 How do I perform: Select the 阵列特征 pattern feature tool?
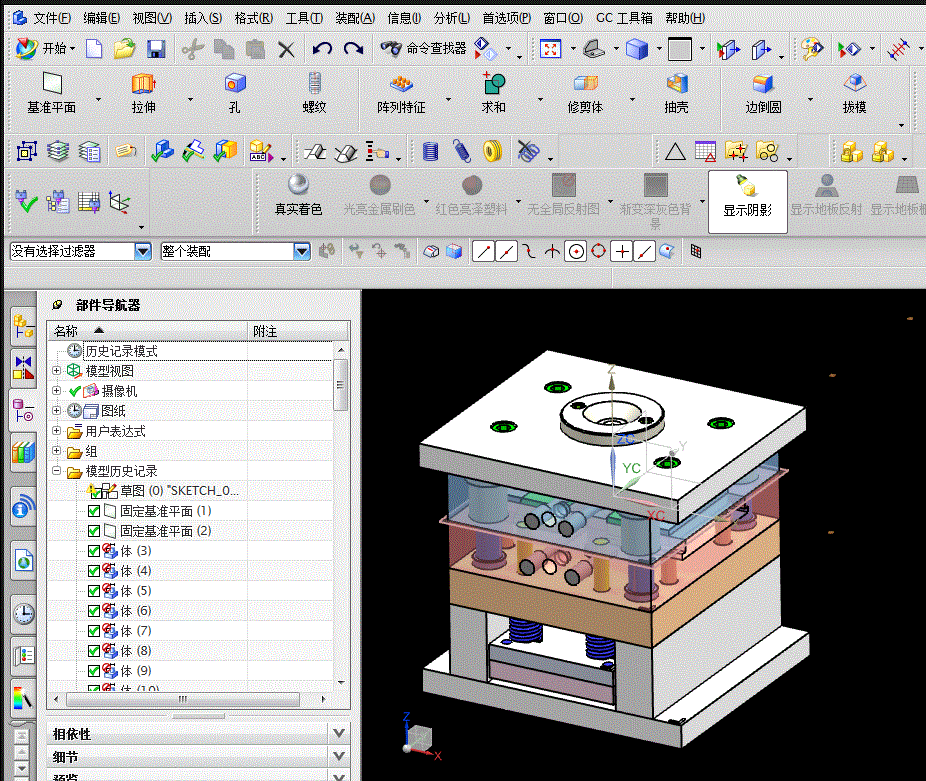pyautogui.click(x=401, y=93)
